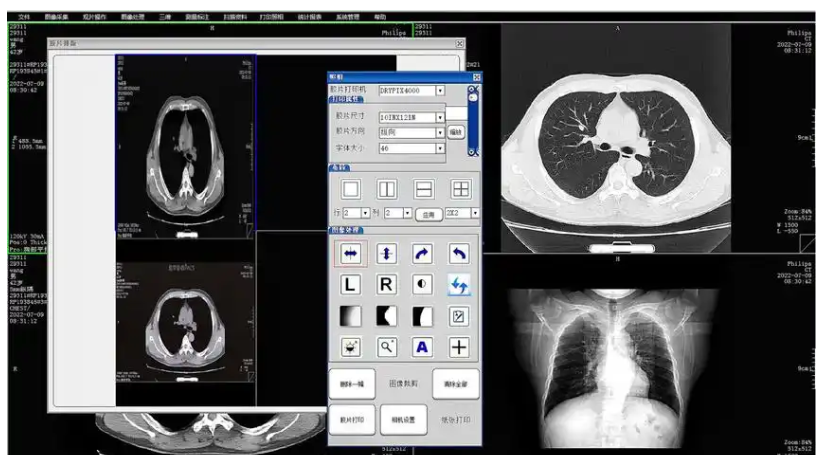The height and width of the screenshot is (455, 820).
Task: Click the brightness sun icon
Action: point(350,347)
